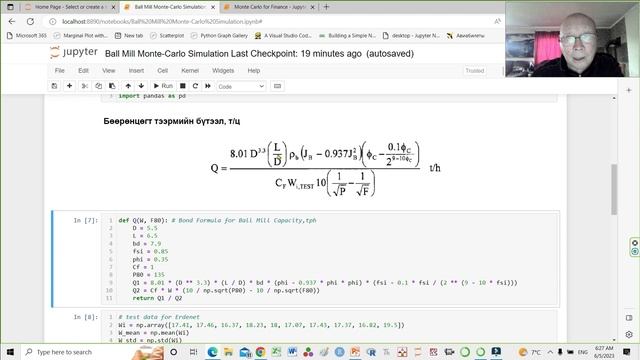Screen dimensions: 640x360
Task: Open the cell type Code dropdown
Action: tap(241, 87)
